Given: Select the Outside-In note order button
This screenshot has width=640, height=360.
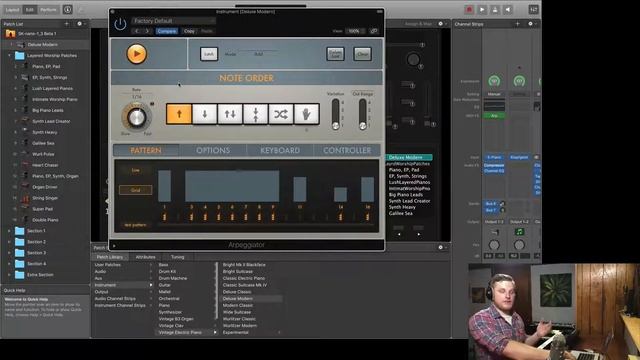Looking at the screenshot, I should coord(256,114).
